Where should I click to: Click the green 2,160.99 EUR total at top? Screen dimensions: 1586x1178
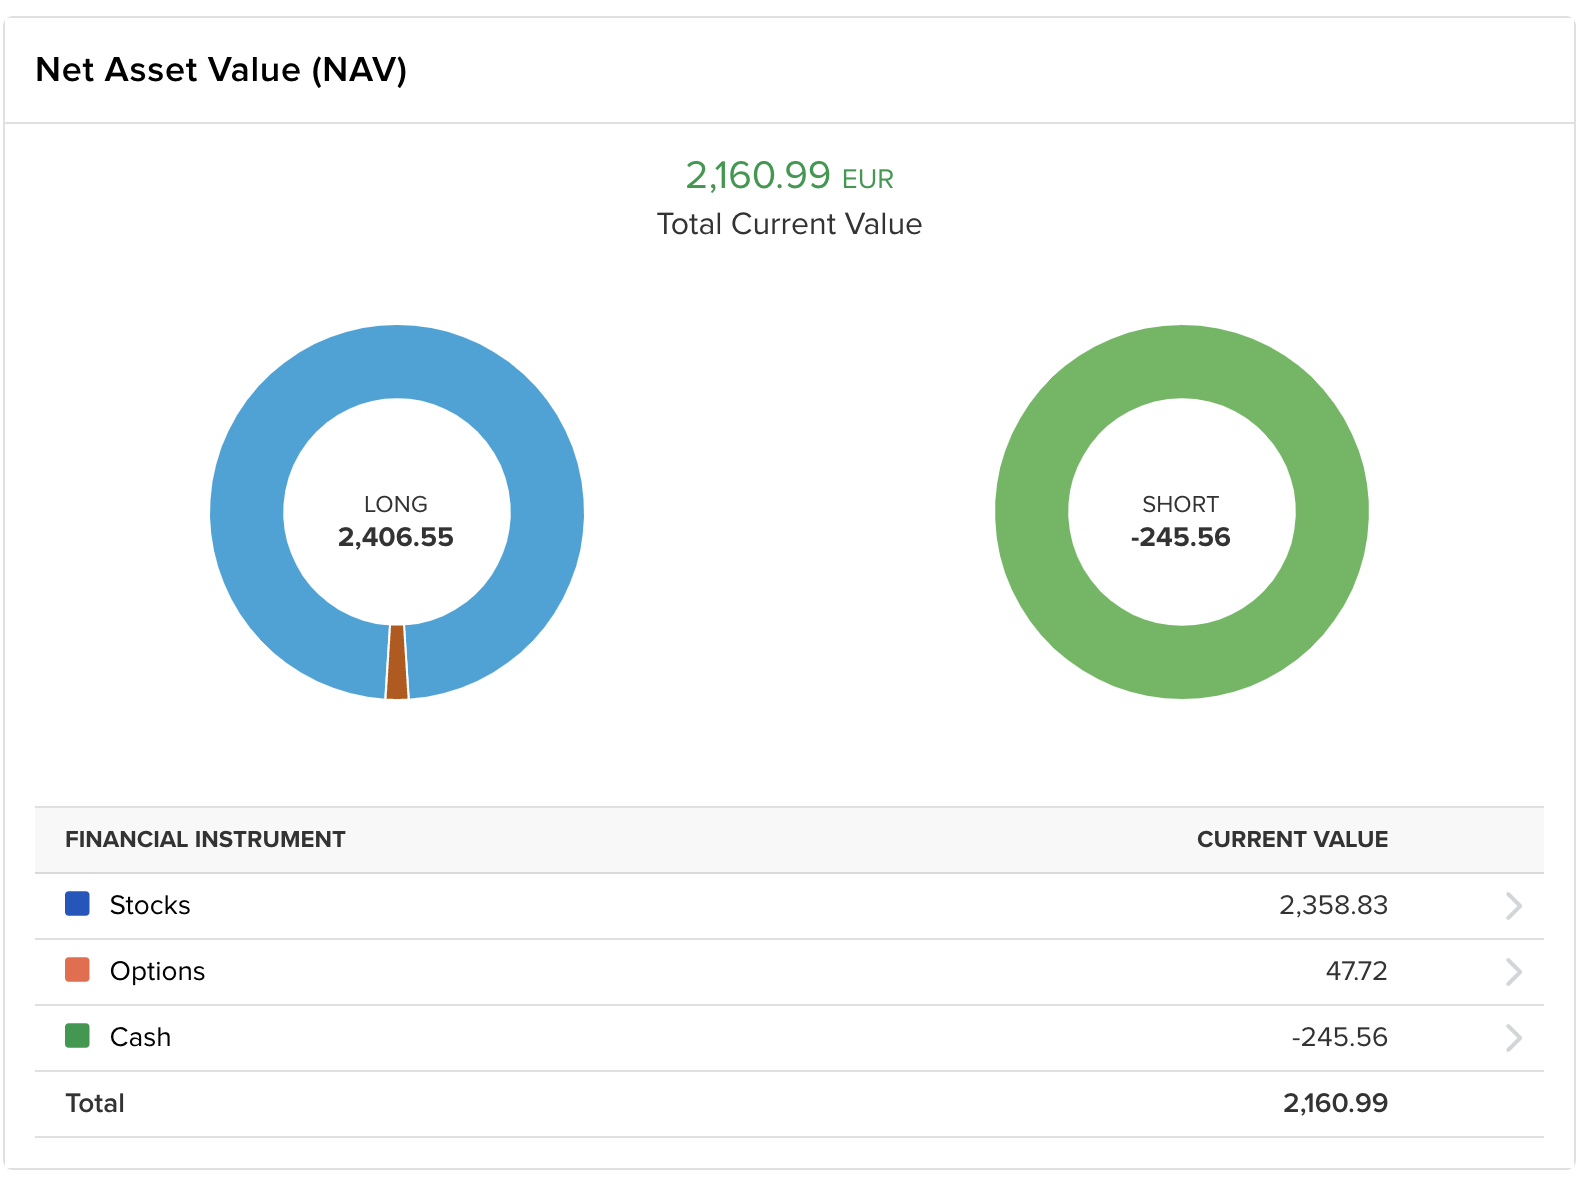tap(789, 176)
